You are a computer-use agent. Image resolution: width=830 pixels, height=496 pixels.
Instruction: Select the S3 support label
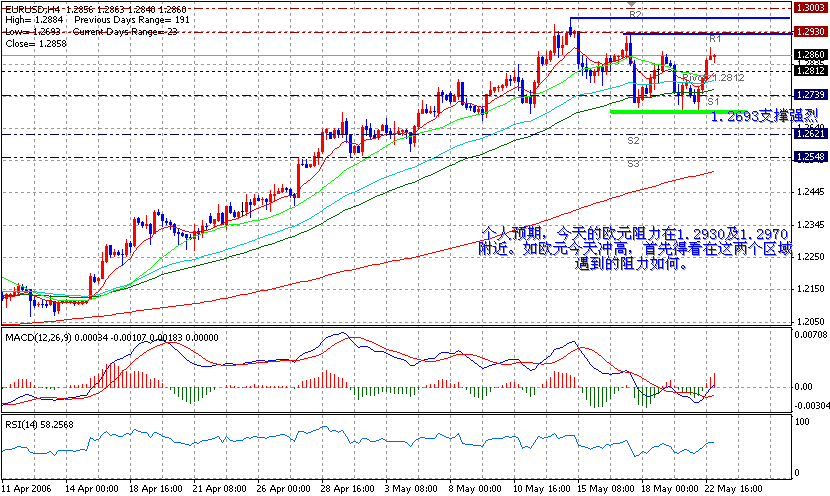click(633, 164)
